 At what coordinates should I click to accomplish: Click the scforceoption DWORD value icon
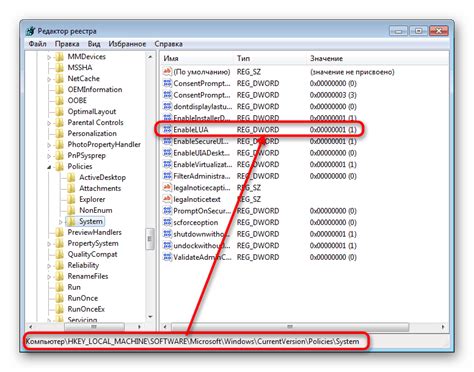167,222
